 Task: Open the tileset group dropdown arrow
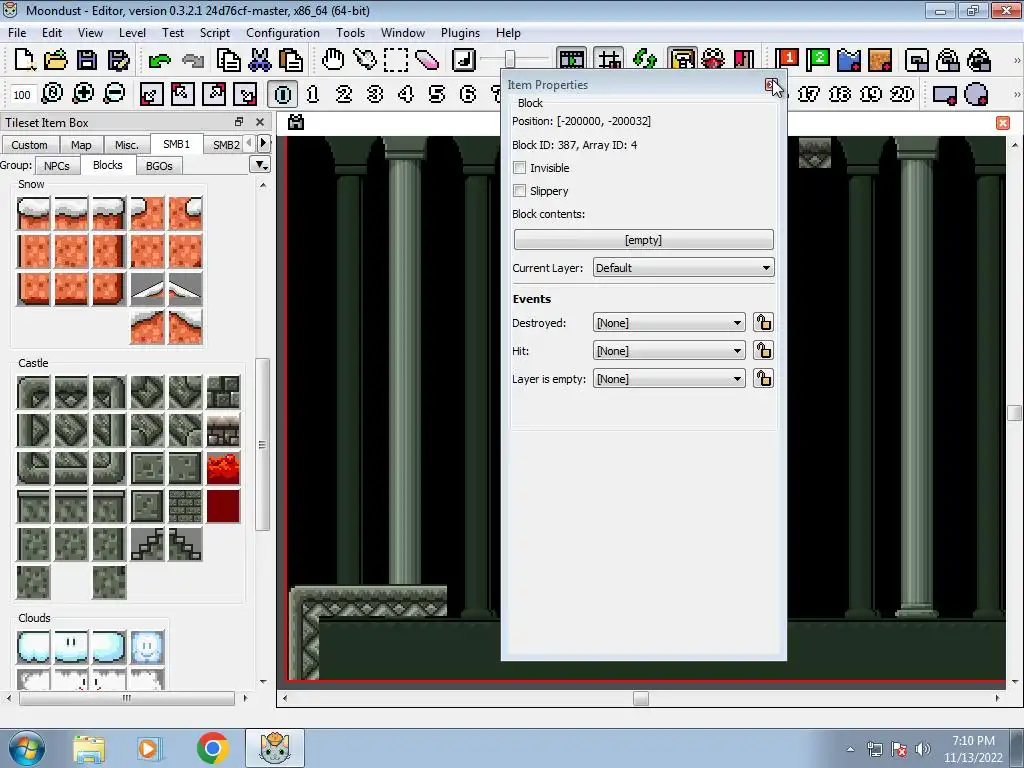(260, 165)
